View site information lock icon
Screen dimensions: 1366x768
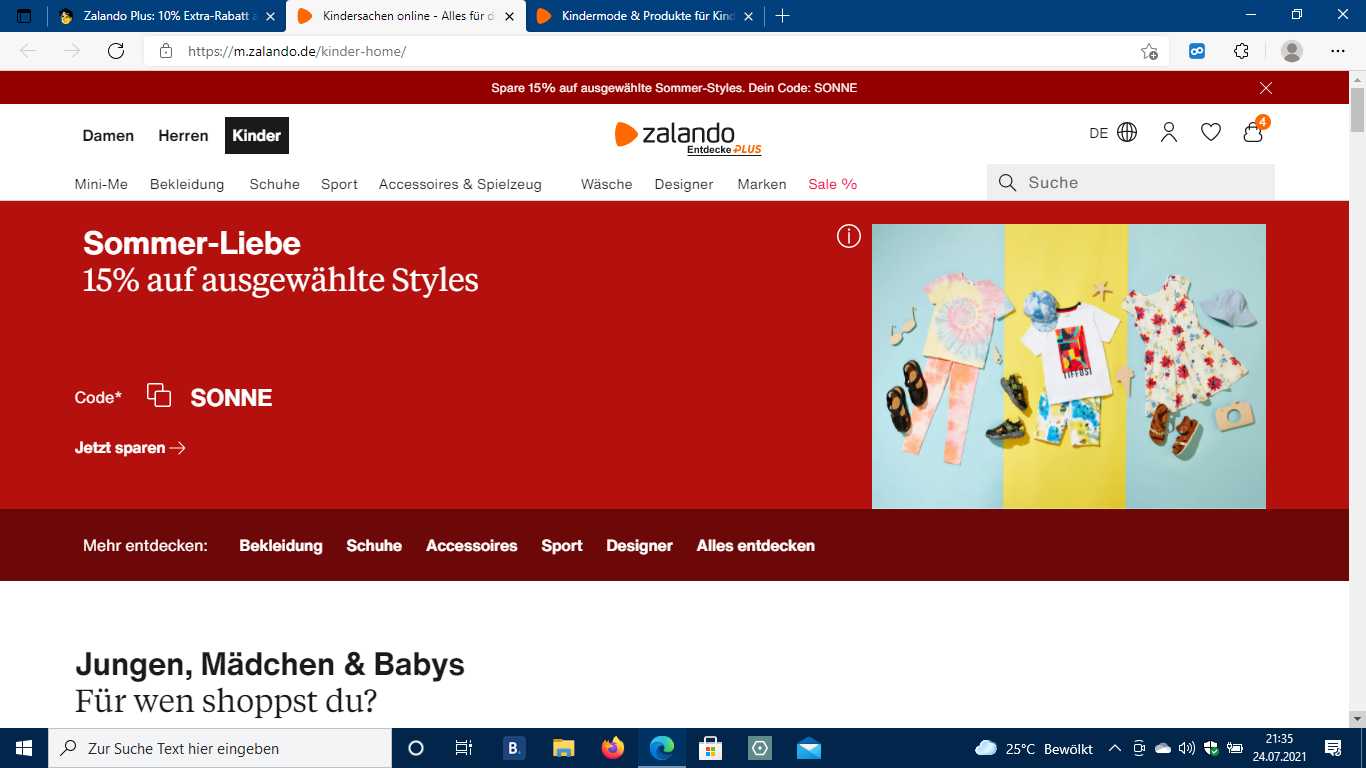166,51
